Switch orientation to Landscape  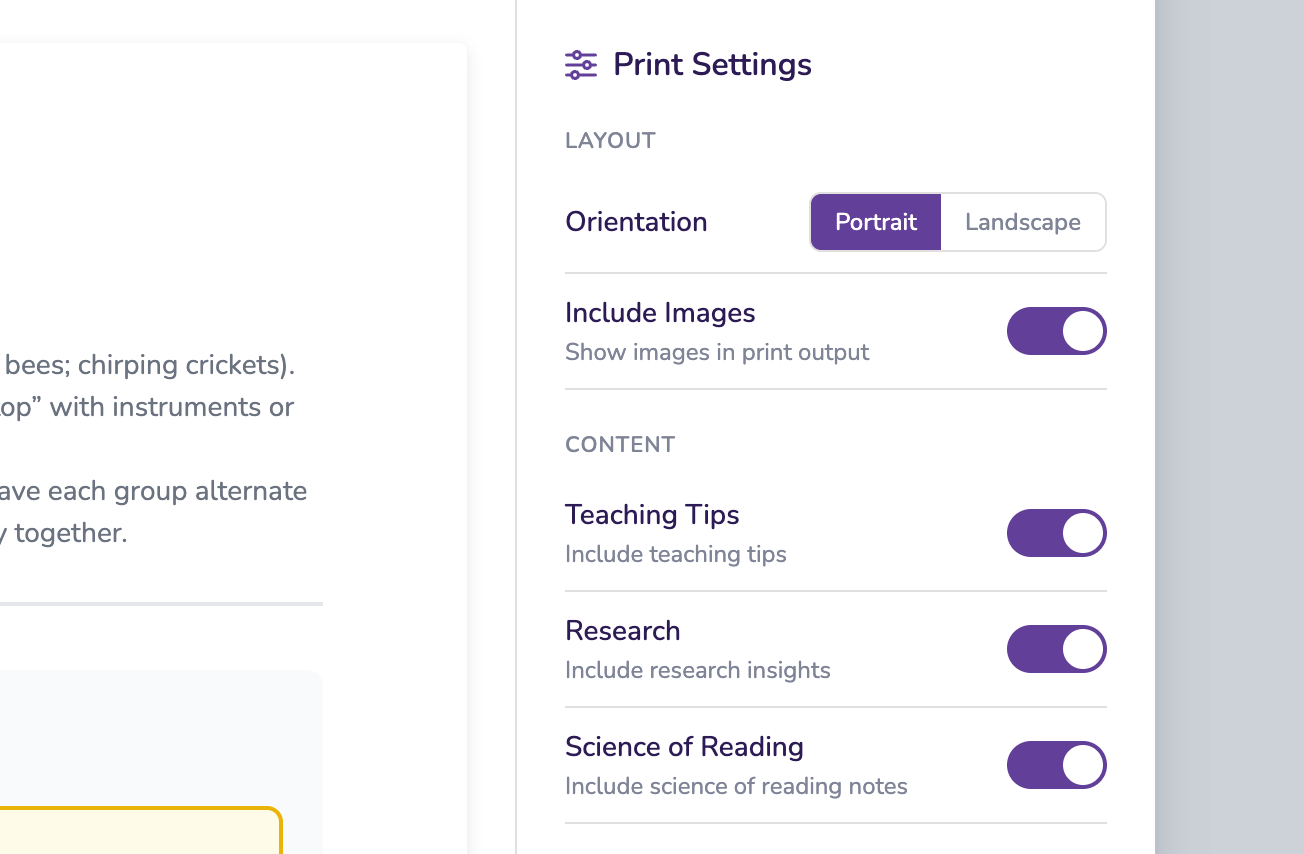click(x=1022, y=222)
